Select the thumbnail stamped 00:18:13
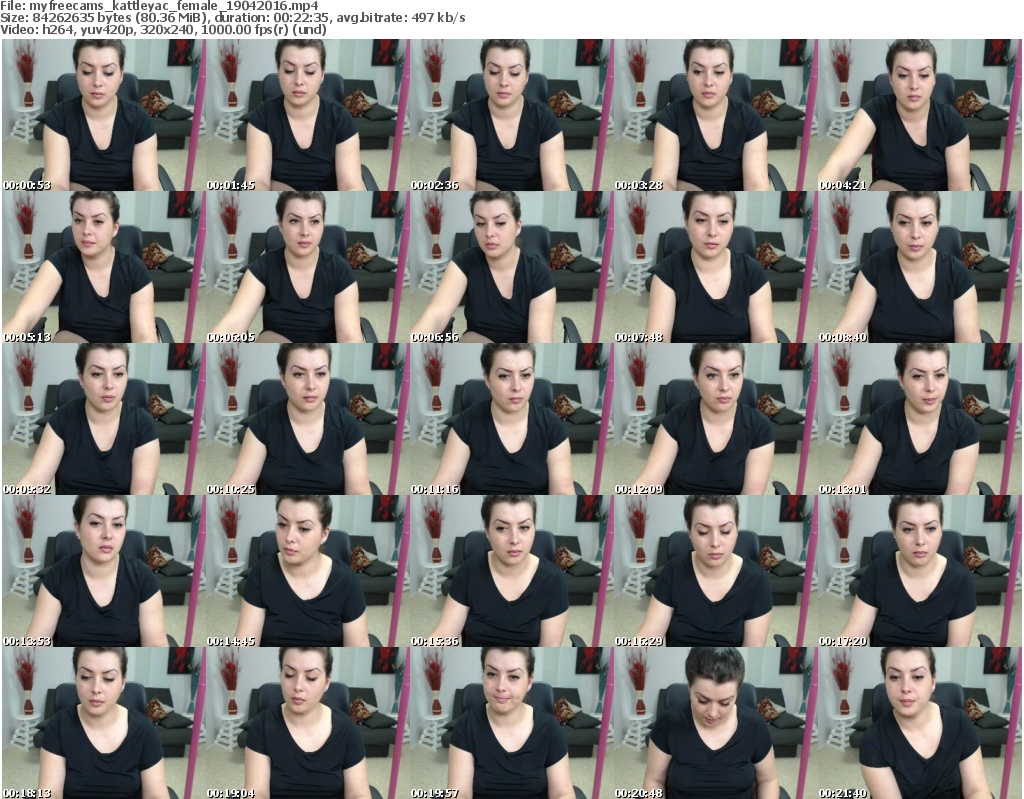Viewport: 1024px width, 799px height. click(103, 723)
